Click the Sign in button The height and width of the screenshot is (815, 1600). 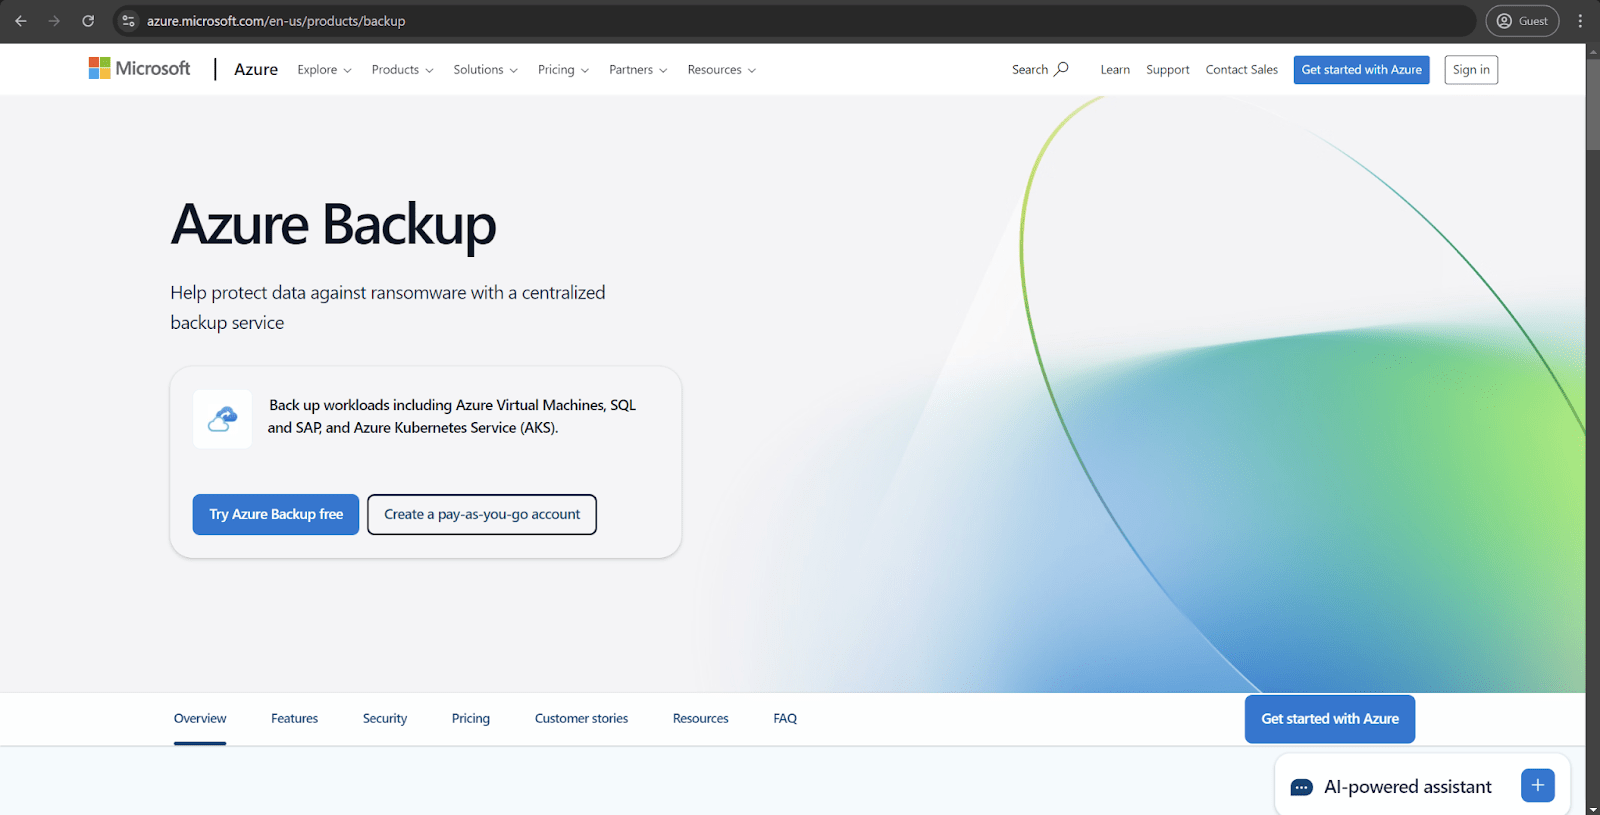(x=1470, y=70)
